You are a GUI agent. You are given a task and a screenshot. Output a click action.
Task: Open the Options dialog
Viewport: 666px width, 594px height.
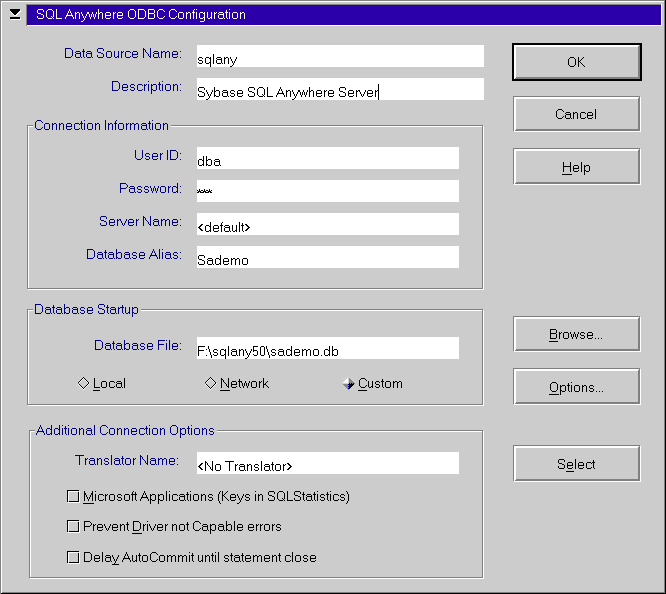[576, 387]
